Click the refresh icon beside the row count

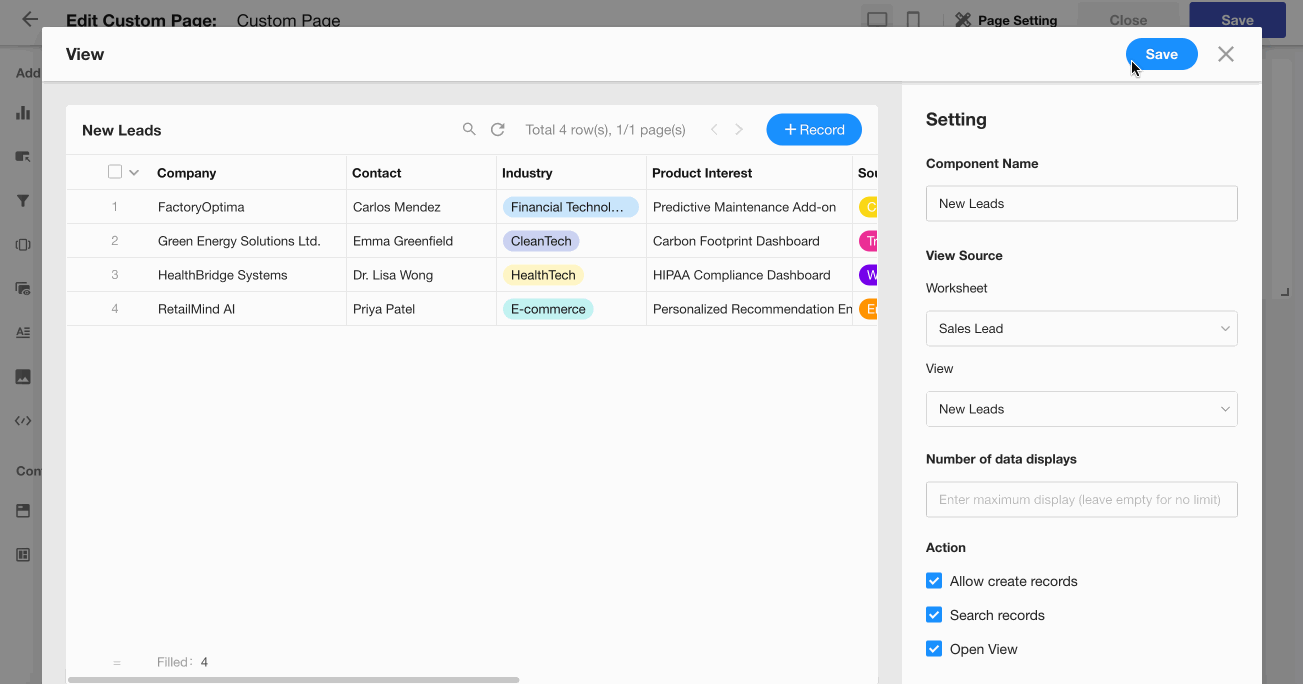pyautogui.click(x=497, y=130)
